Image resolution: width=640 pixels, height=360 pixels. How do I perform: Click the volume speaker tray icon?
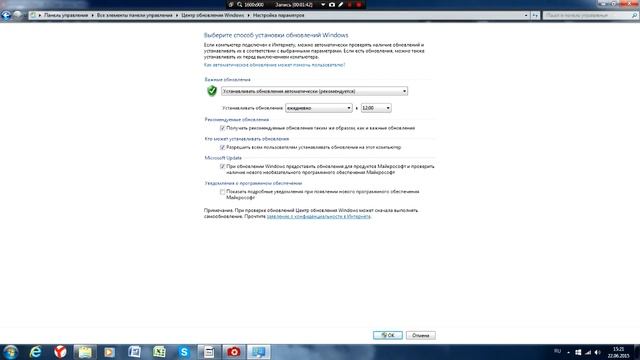pos(598,352)
